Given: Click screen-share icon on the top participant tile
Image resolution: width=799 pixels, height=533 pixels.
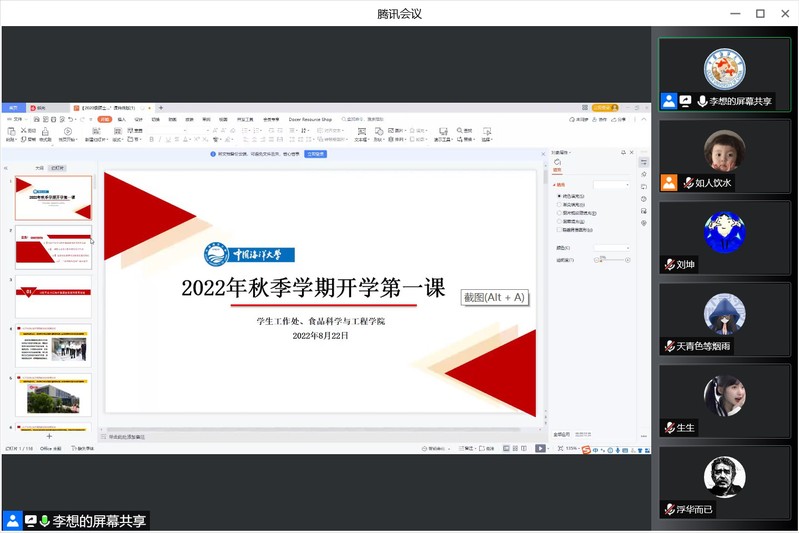Looking at the screenshot, I should (685, 101).
